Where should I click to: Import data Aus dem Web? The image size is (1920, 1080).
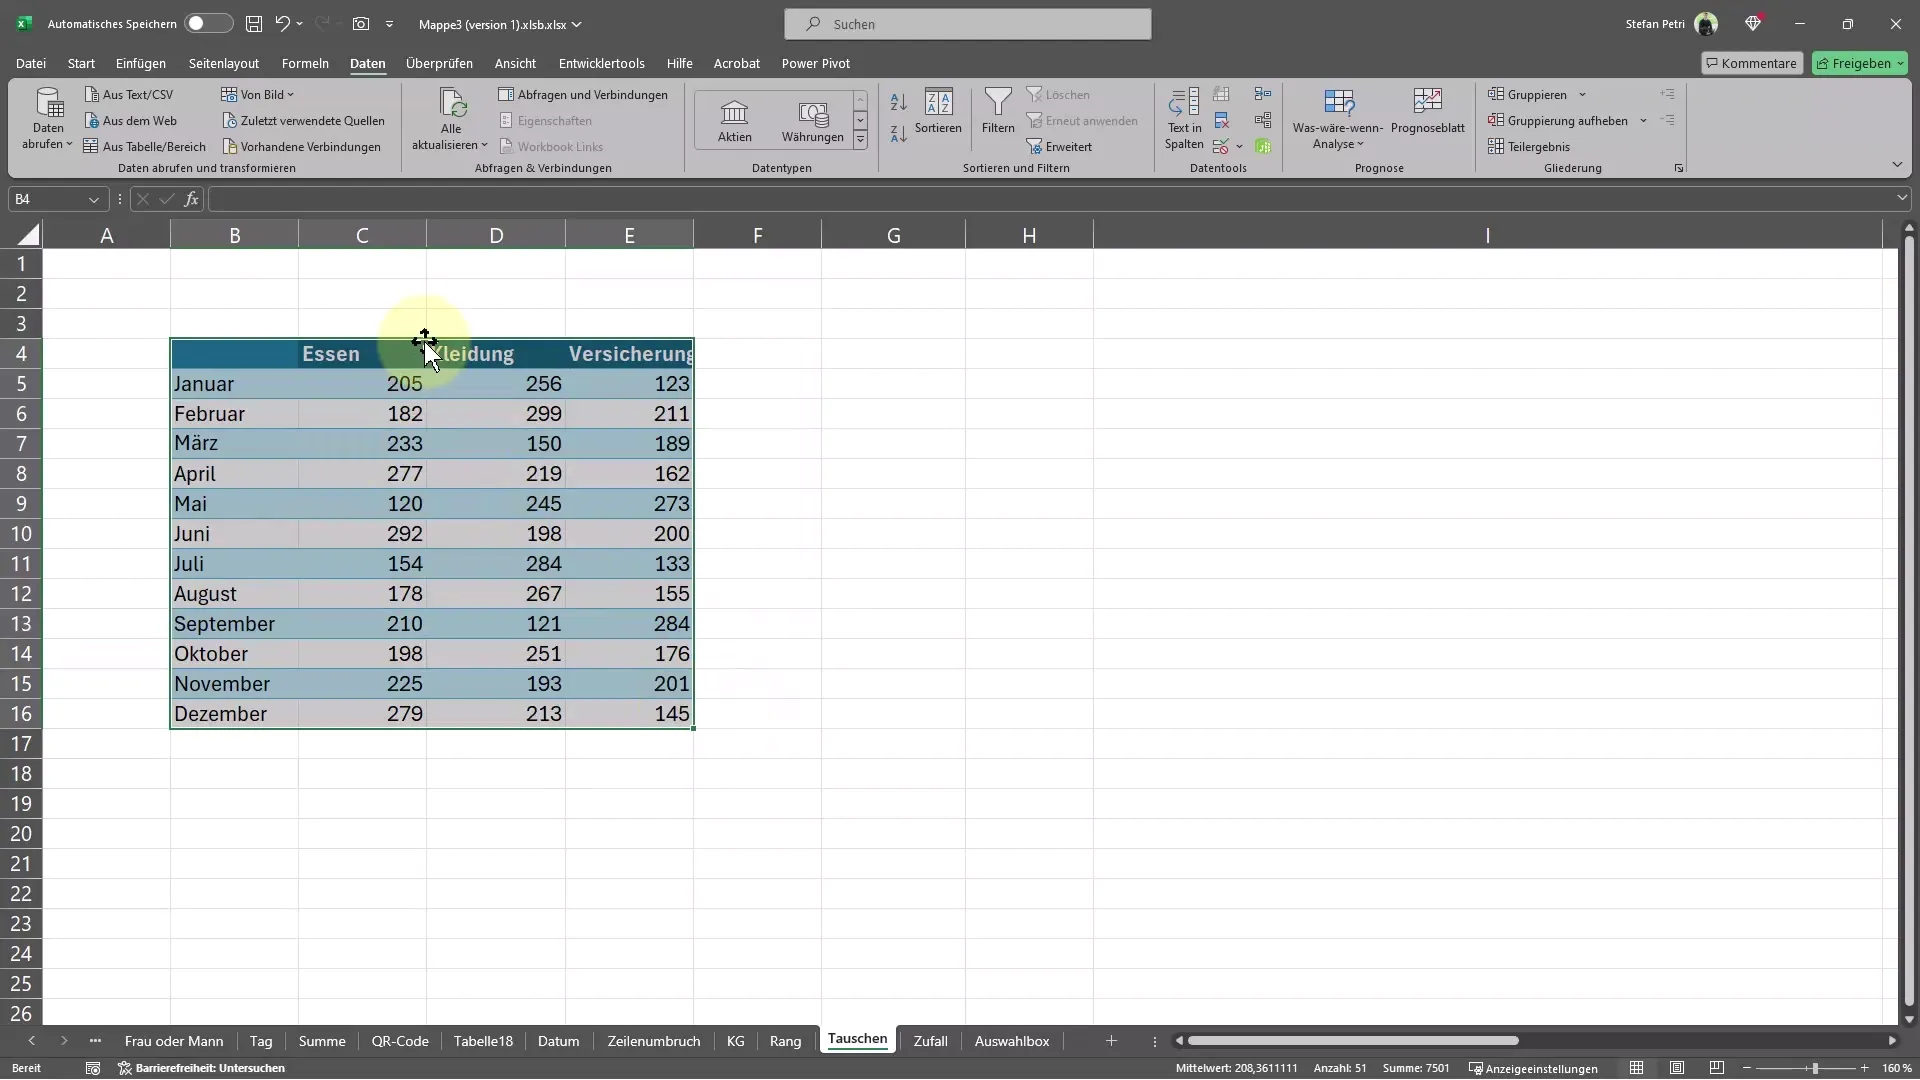coord(131,121)
